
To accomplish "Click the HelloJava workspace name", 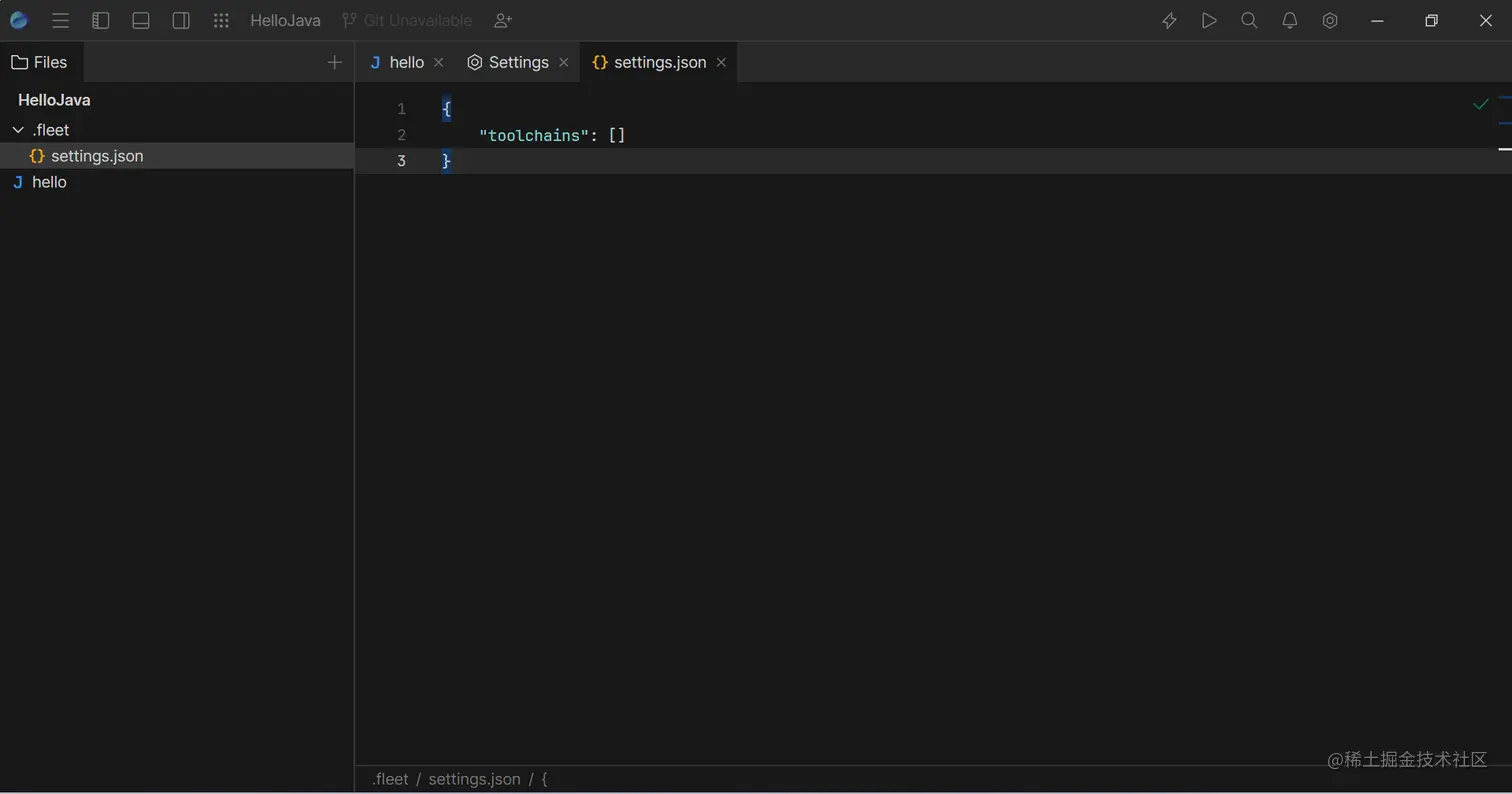I will coord(285,20).
